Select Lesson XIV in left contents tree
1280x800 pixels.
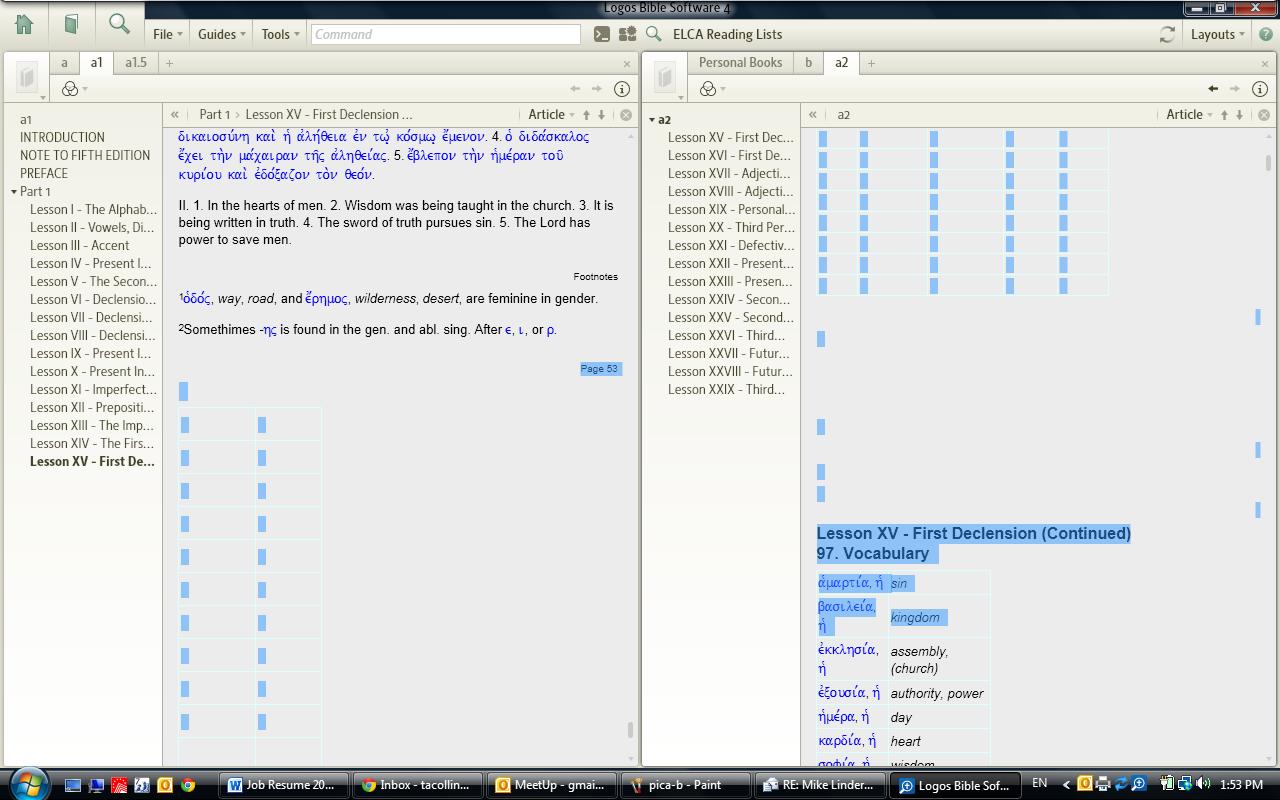point(92,444)
